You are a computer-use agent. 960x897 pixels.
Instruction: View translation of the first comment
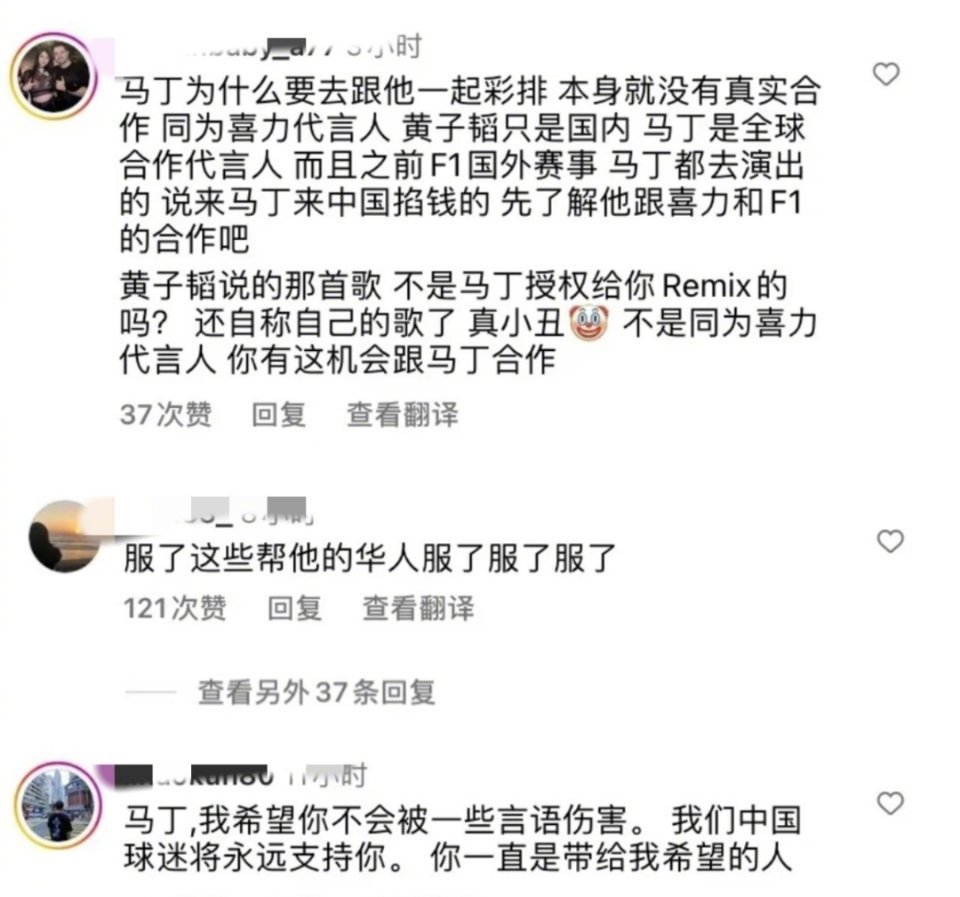tap(402, 415)
